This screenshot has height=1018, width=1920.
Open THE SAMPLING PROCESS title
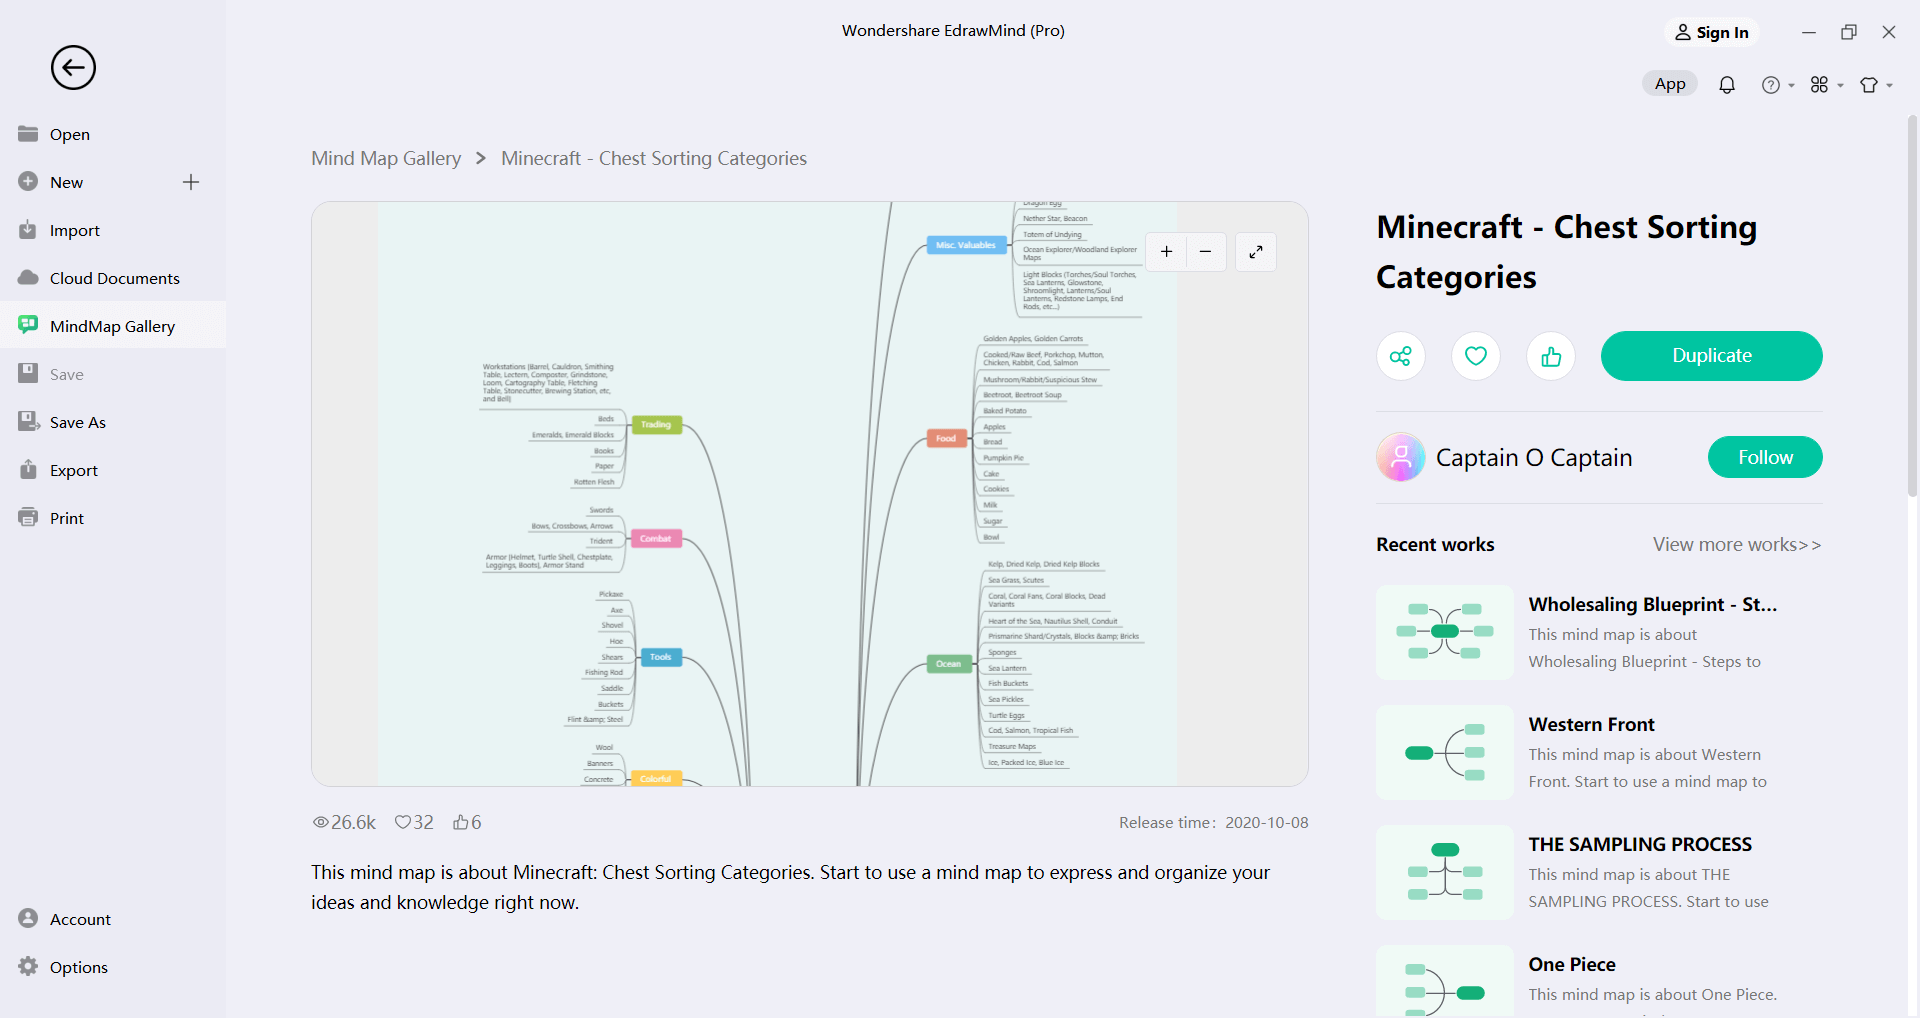click(1640, 844)
